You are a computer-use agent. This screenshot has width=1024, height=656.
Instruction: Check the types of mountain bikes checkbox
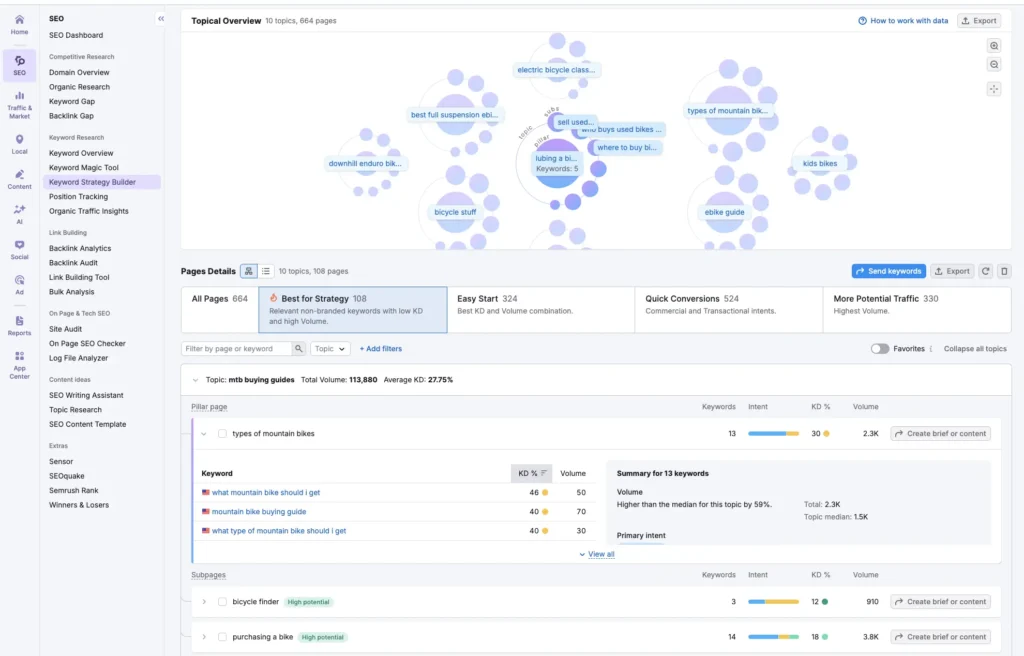tap(222, 433)
